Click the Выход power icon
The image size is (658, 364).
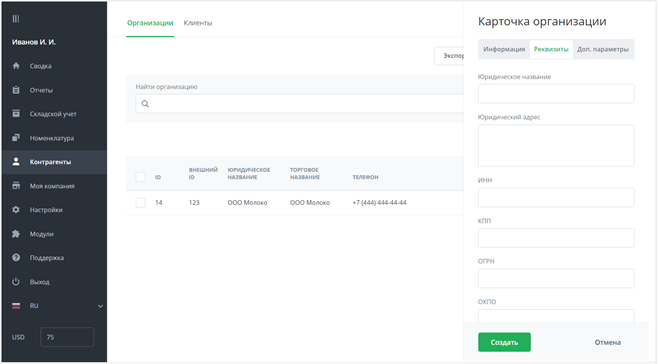tap(16, 282)
